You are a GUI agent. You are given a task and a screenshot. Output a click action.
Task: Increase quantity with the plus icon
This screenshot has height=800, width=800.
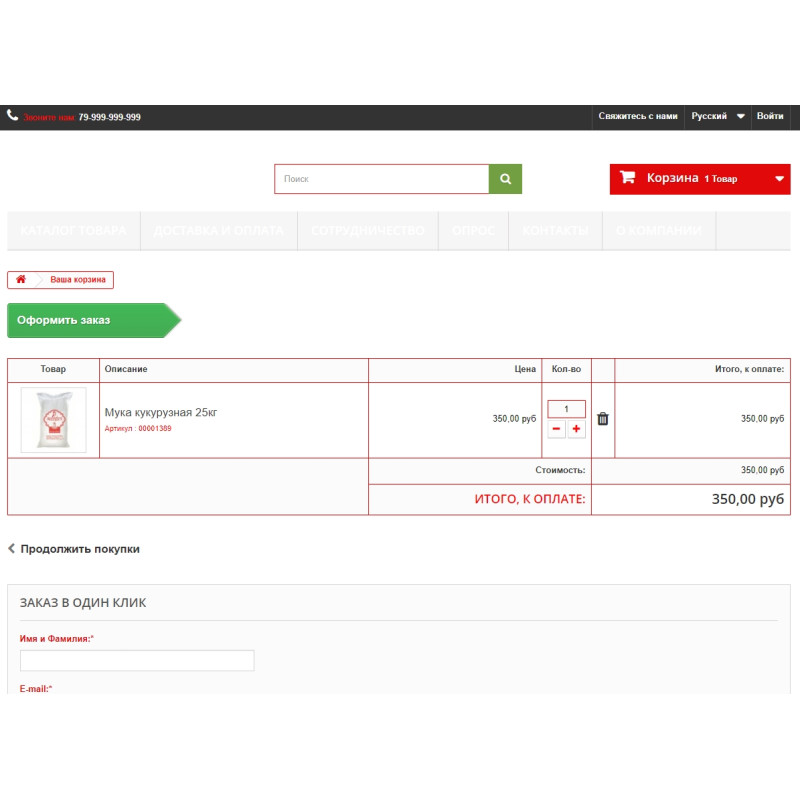click(x=575, y=430)
